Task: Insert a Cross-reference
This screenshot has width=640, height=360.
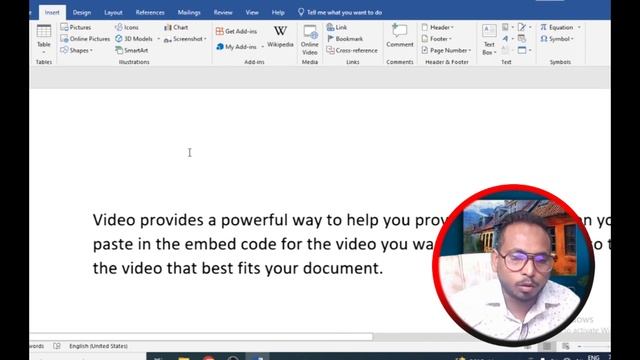Action: click(x=352, y=50)
